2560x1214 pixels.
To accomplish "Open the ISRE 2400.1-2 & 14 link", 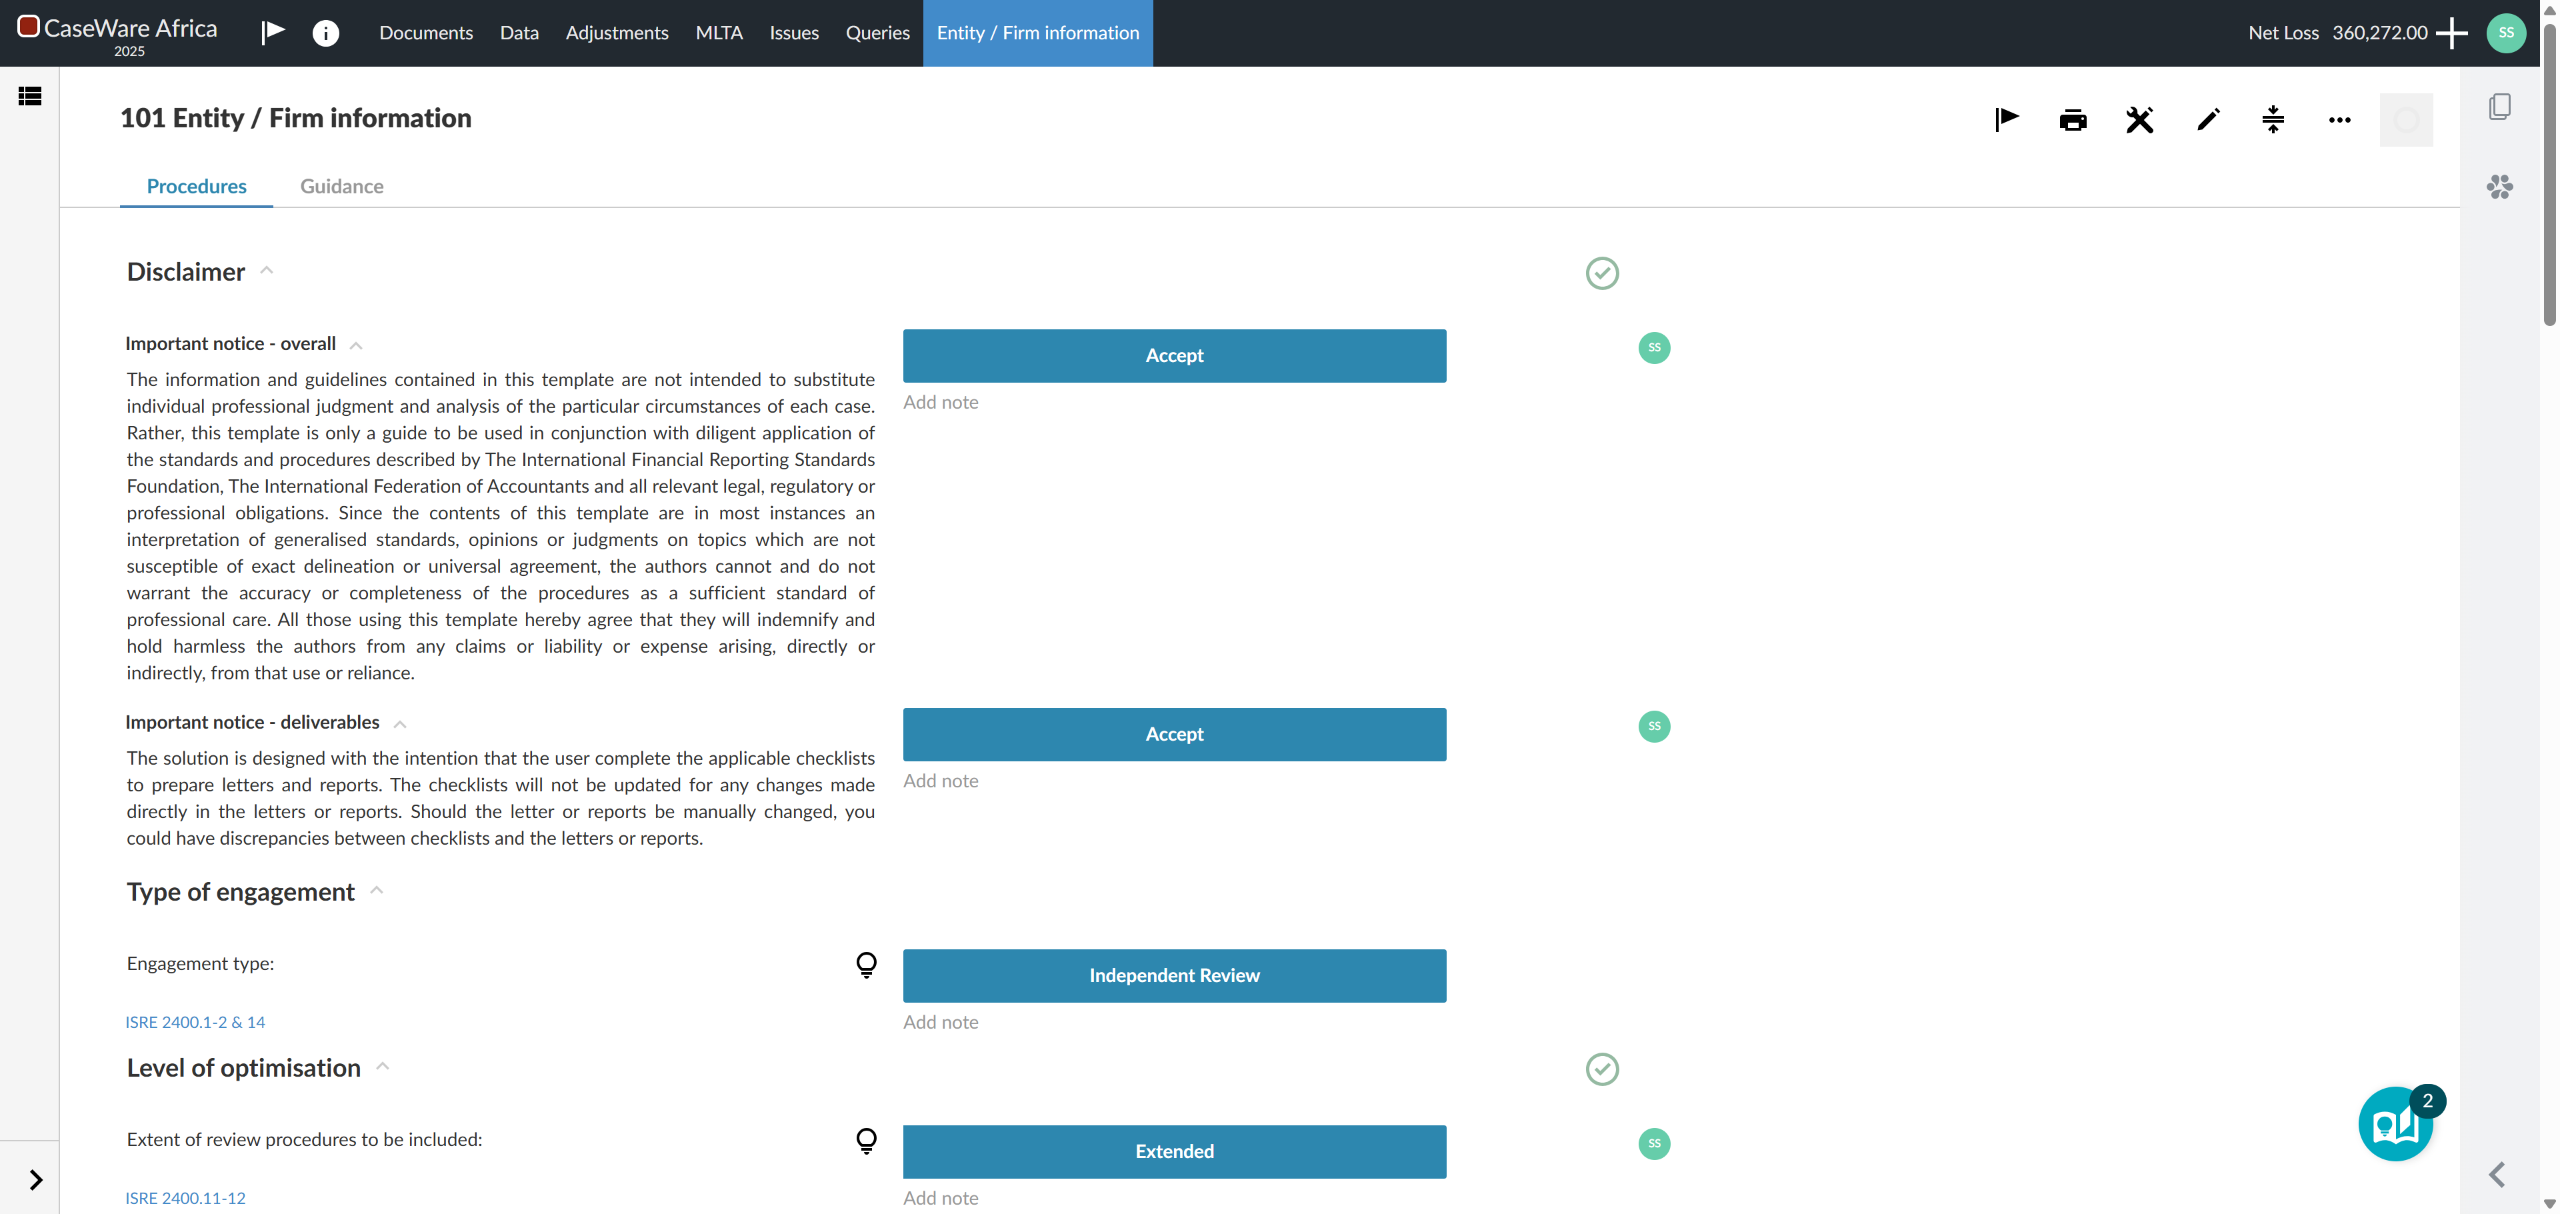I will [195, 1022].
